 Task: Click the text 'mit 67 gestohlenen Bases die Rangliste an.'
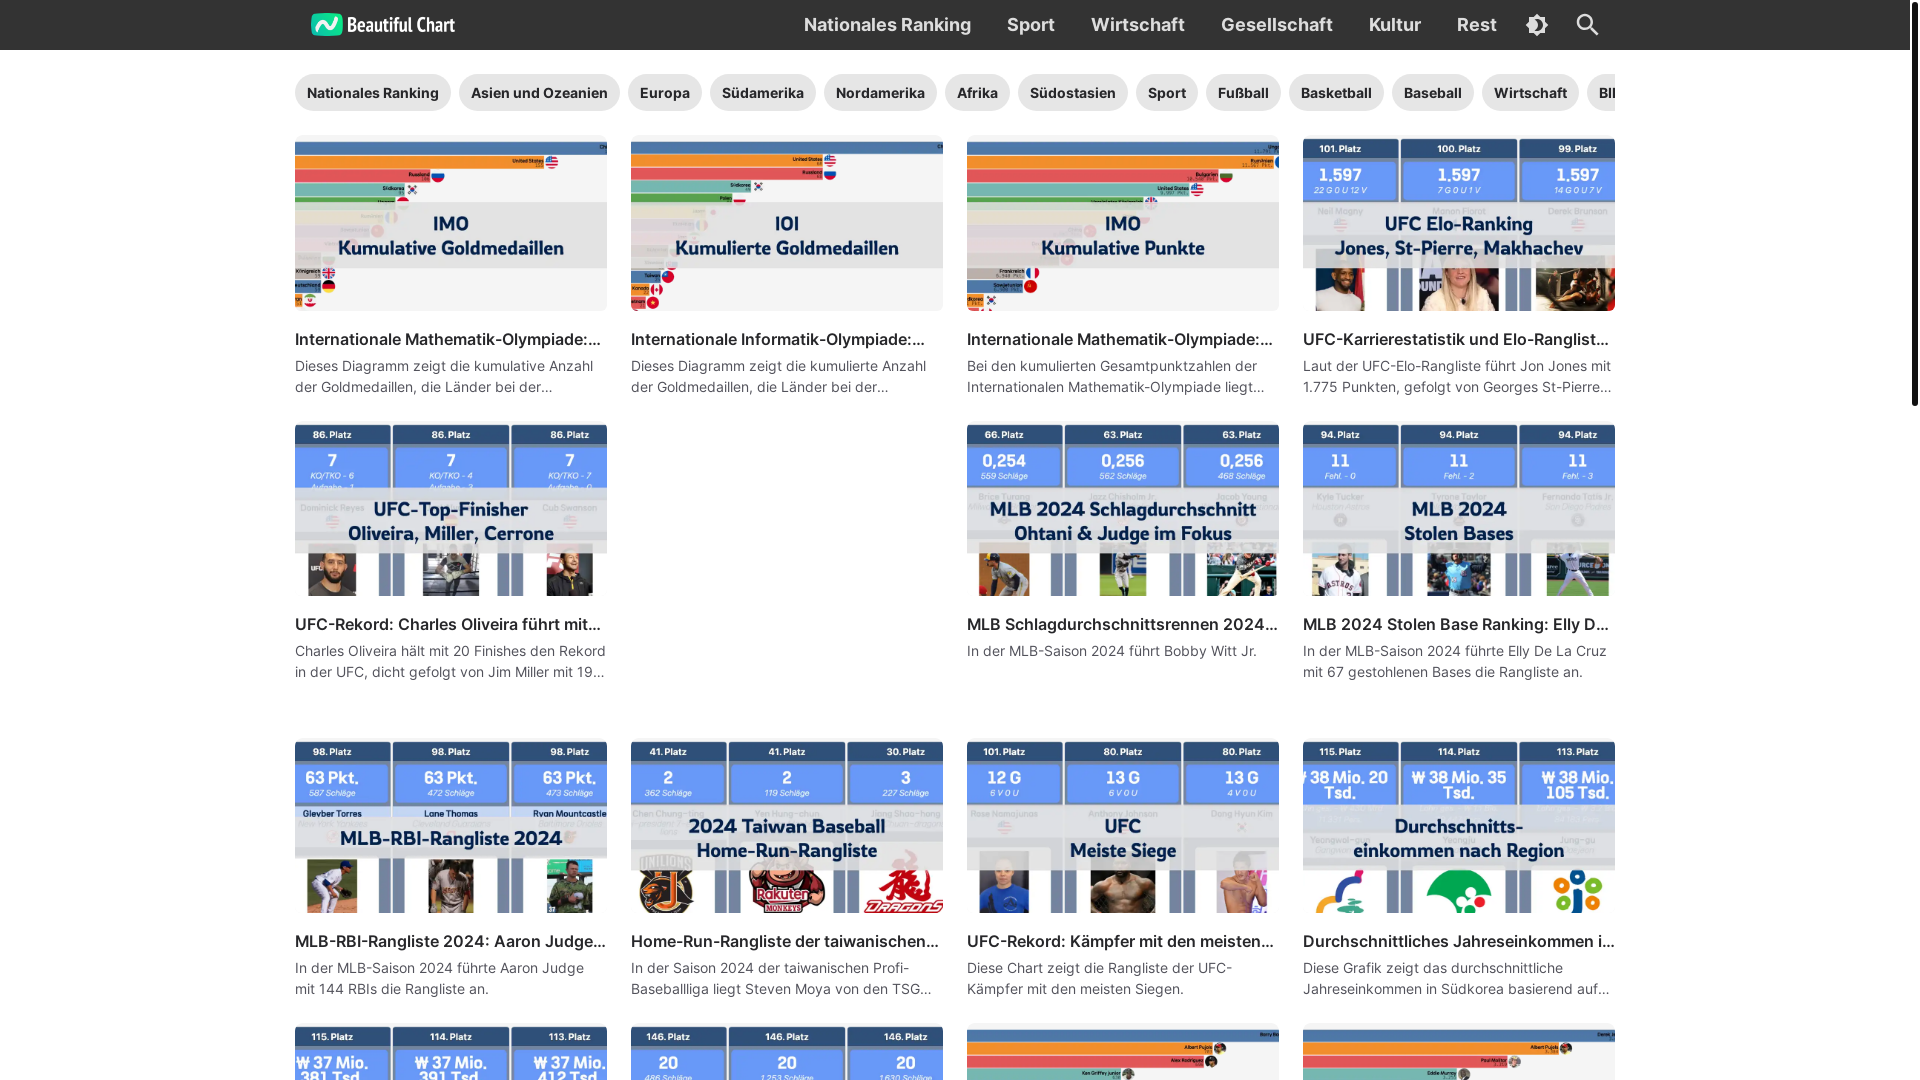[1445, 672]
